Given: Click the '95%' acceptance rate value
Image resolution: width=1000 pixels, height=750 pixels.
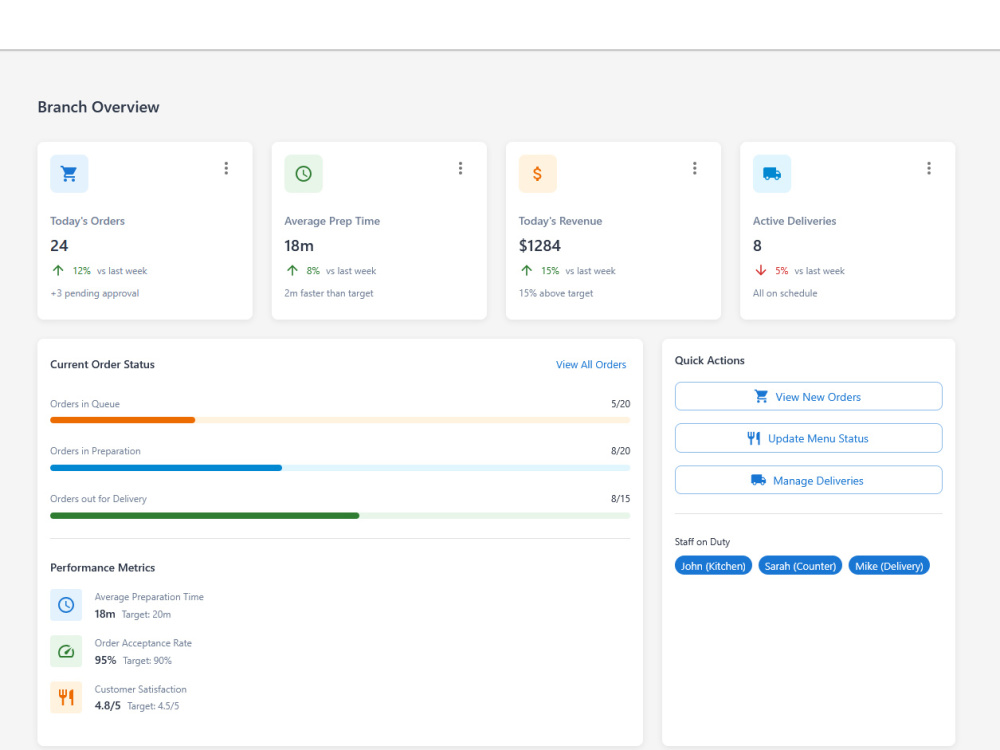Looking at the screenshot, I should click(105, 660).
